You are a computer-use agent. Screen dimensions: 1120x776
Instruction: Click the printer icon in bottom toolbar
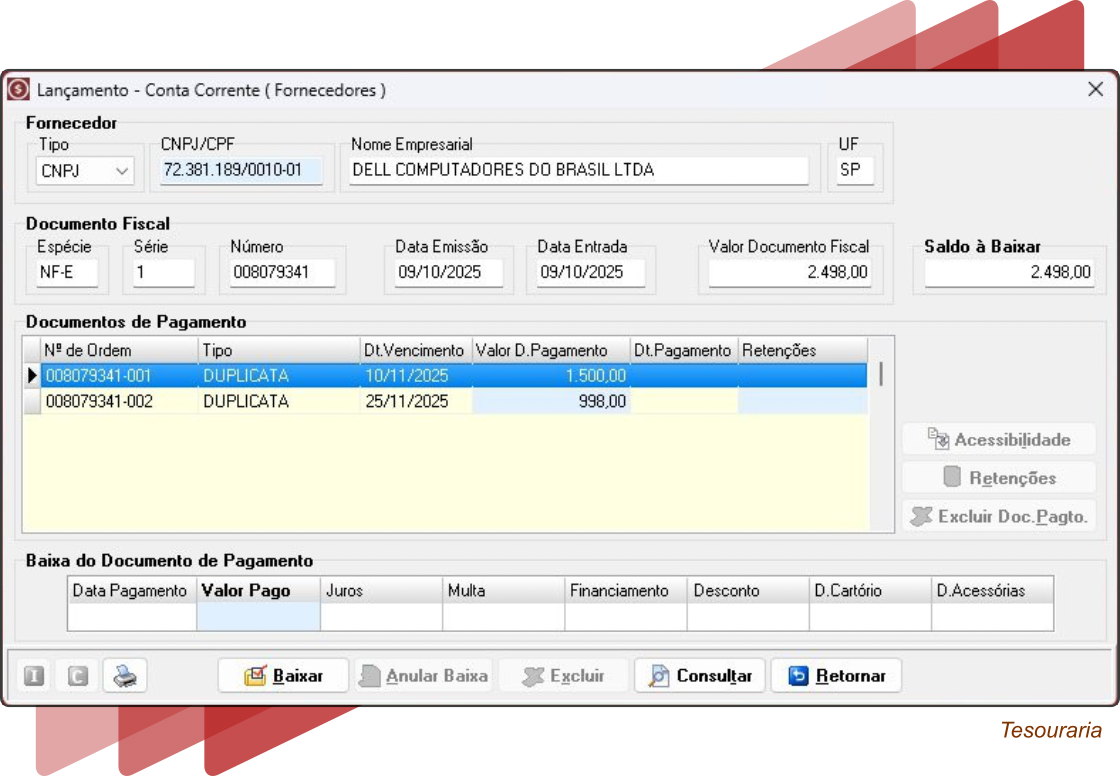click(x=125, y=676)
